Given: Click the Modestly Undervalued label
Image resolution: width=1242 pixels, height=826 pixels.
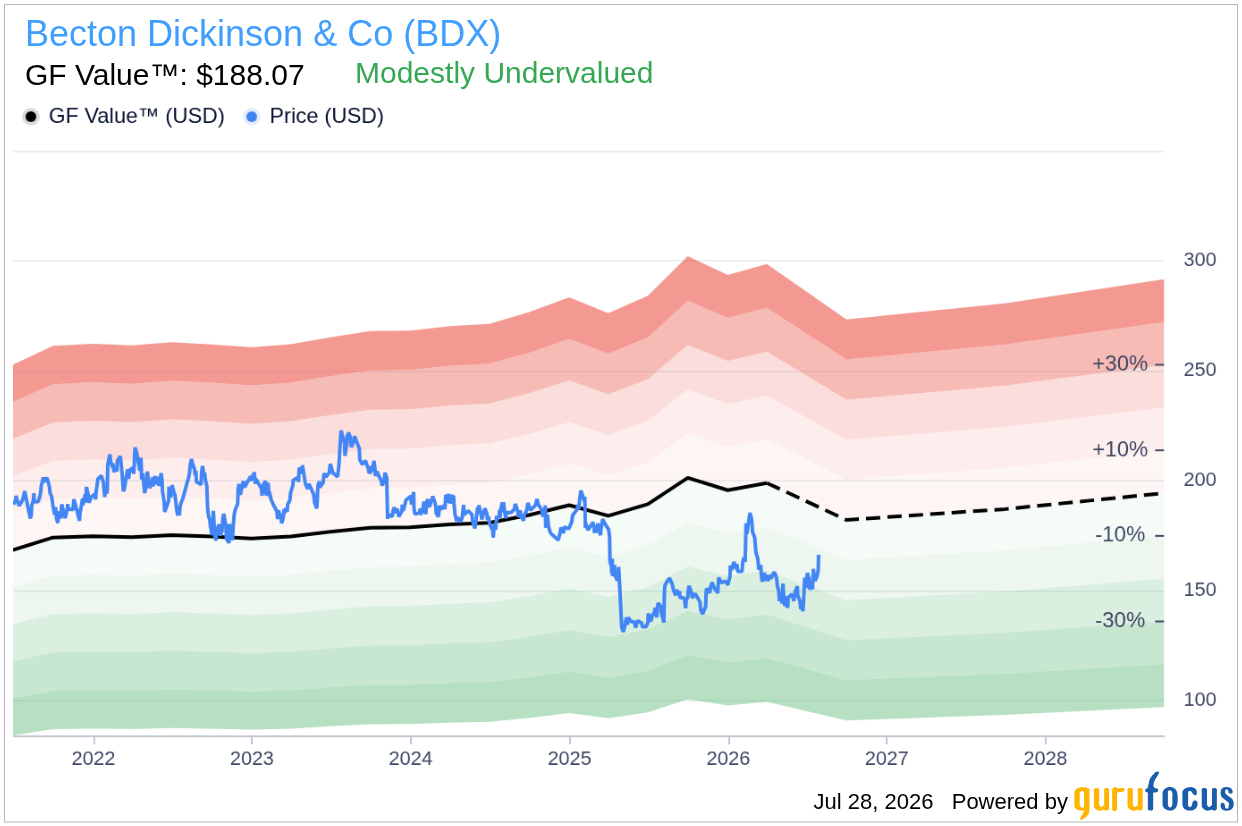Looking at the screenshot, I should [504, 73].
